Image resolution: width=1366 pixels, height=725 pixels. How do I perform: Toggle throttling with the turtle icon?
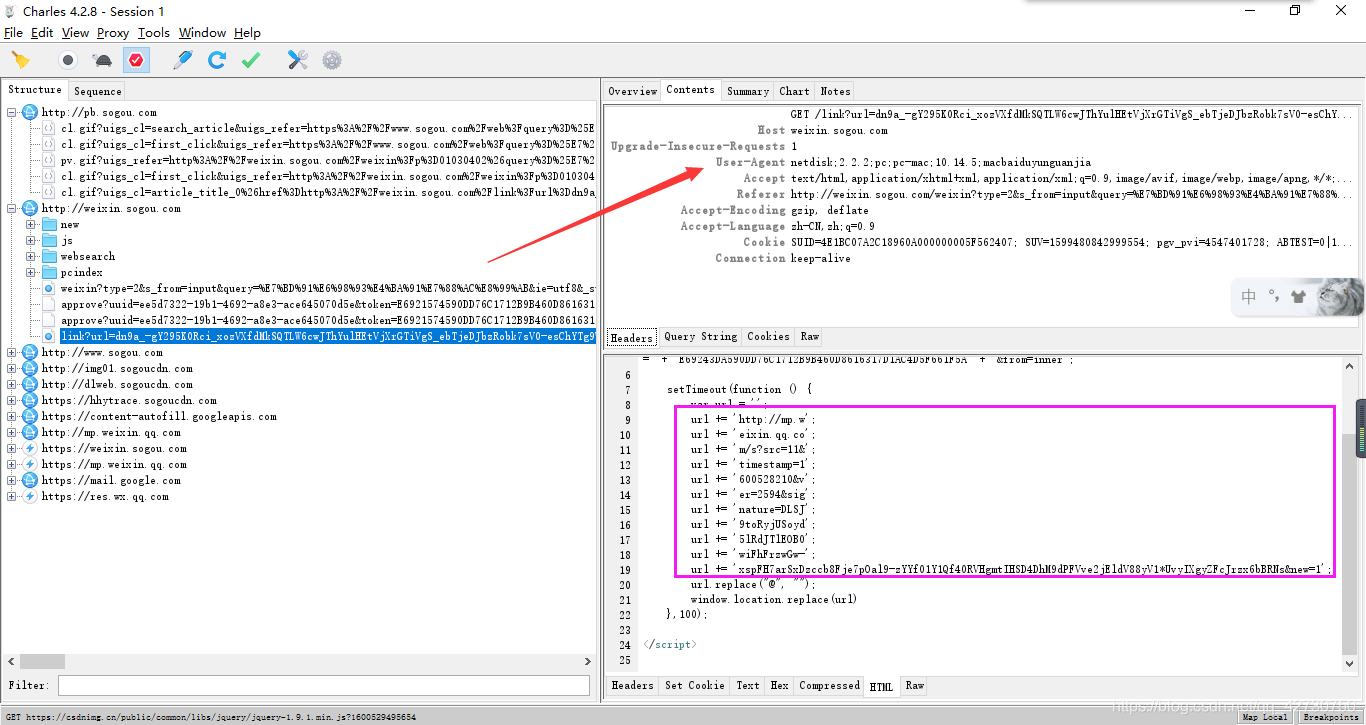[102, 60]
